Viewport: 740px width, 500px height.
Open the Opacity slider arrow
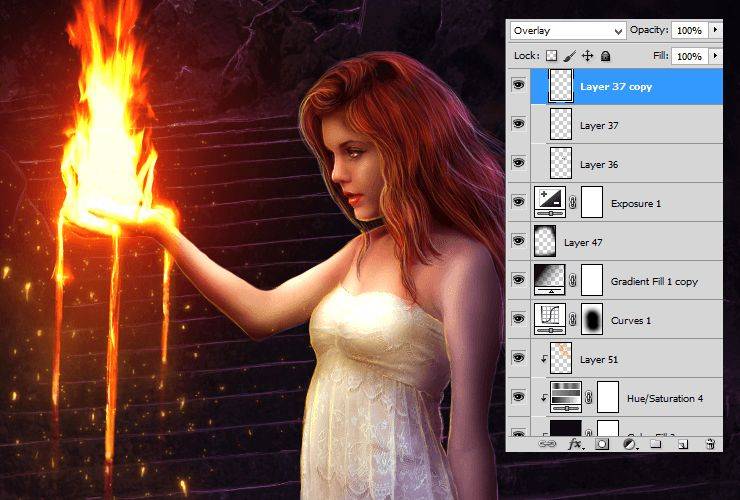[x=715, y=30]
